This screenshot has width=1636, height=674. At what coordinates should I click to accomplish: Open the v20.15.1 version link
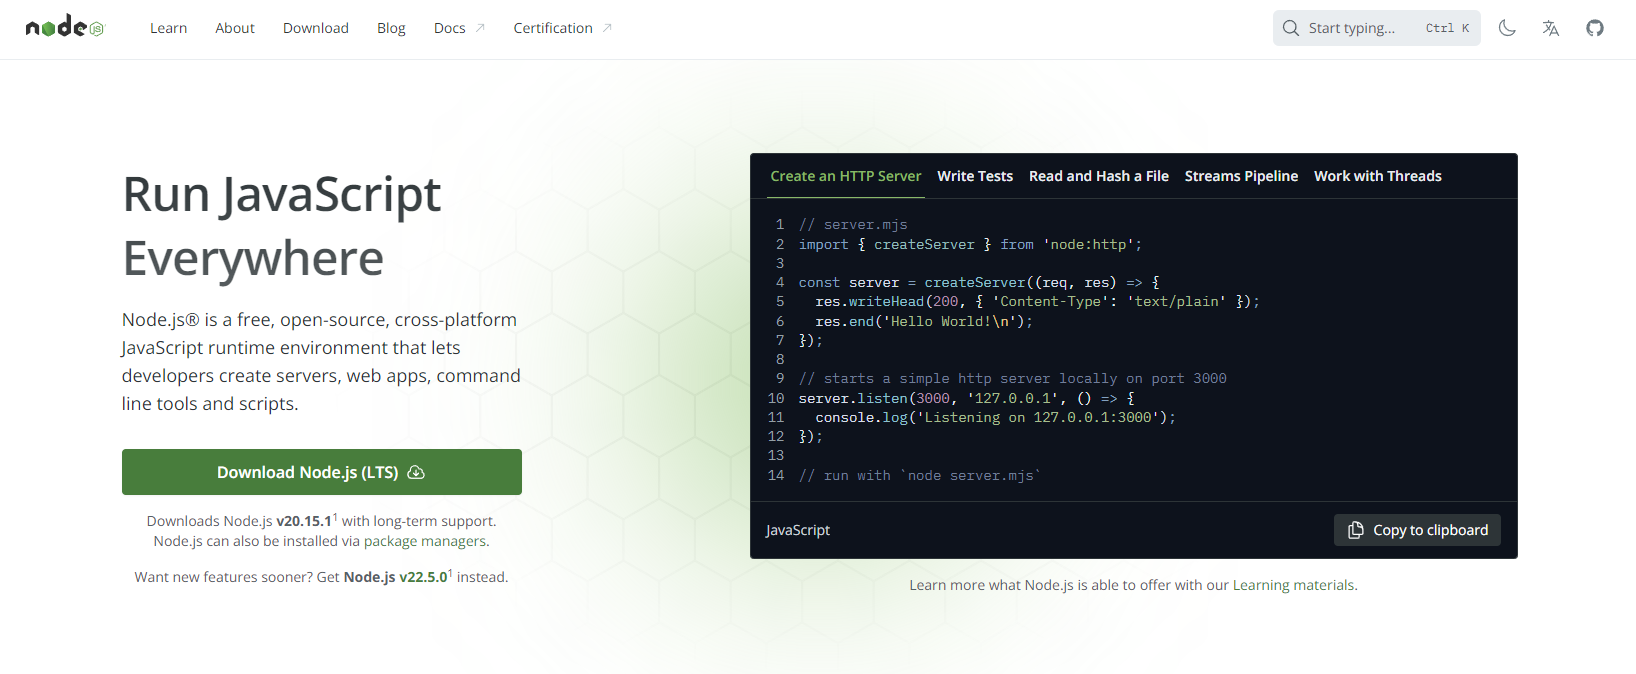pyautogui.click(x=304, y=521)
